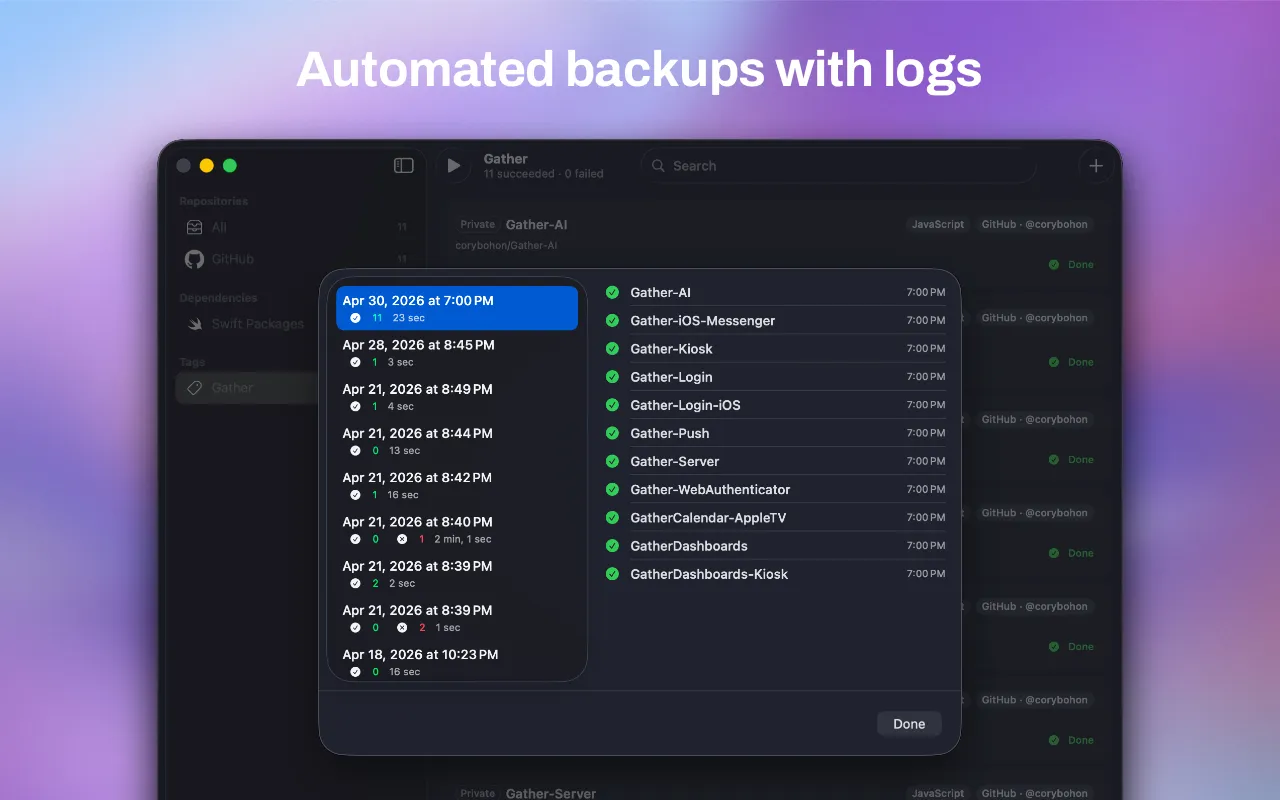Click the success icon for GatherDashboards
The height and width of the screenshot is (800, 1280).
pos(612,545)
